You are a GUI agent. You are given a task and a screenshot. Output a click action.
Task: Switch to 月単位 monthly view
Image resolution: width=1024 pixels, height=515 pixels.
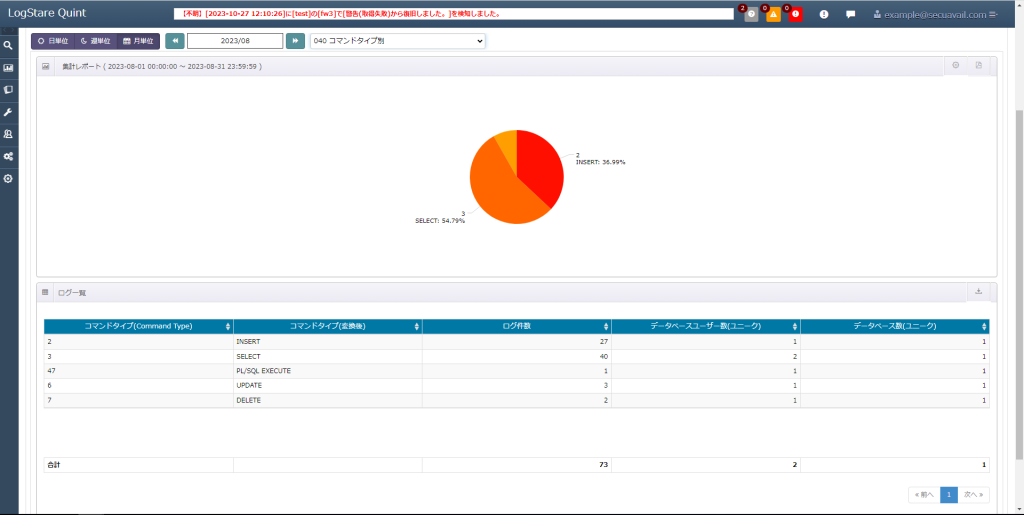(x=138, y=41)
